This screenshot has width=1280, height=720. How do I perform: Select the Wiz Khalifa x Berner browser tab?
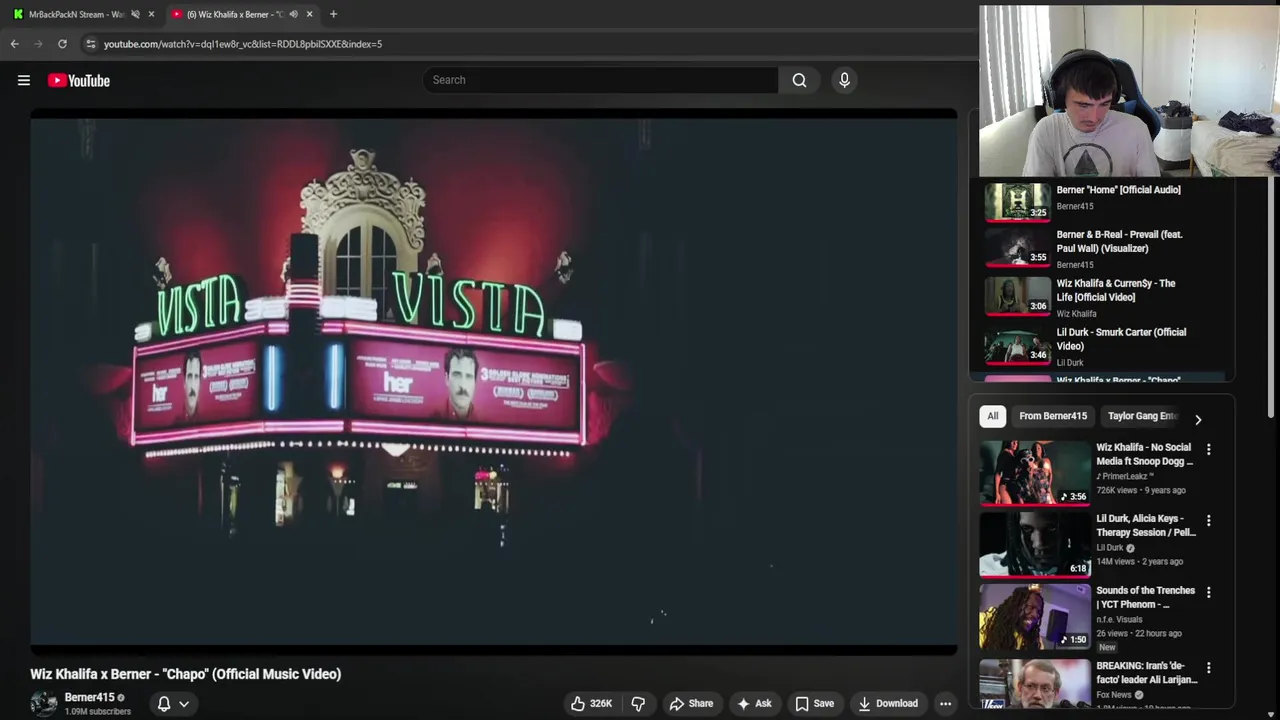pyautogui.click(x=234, y=14)
